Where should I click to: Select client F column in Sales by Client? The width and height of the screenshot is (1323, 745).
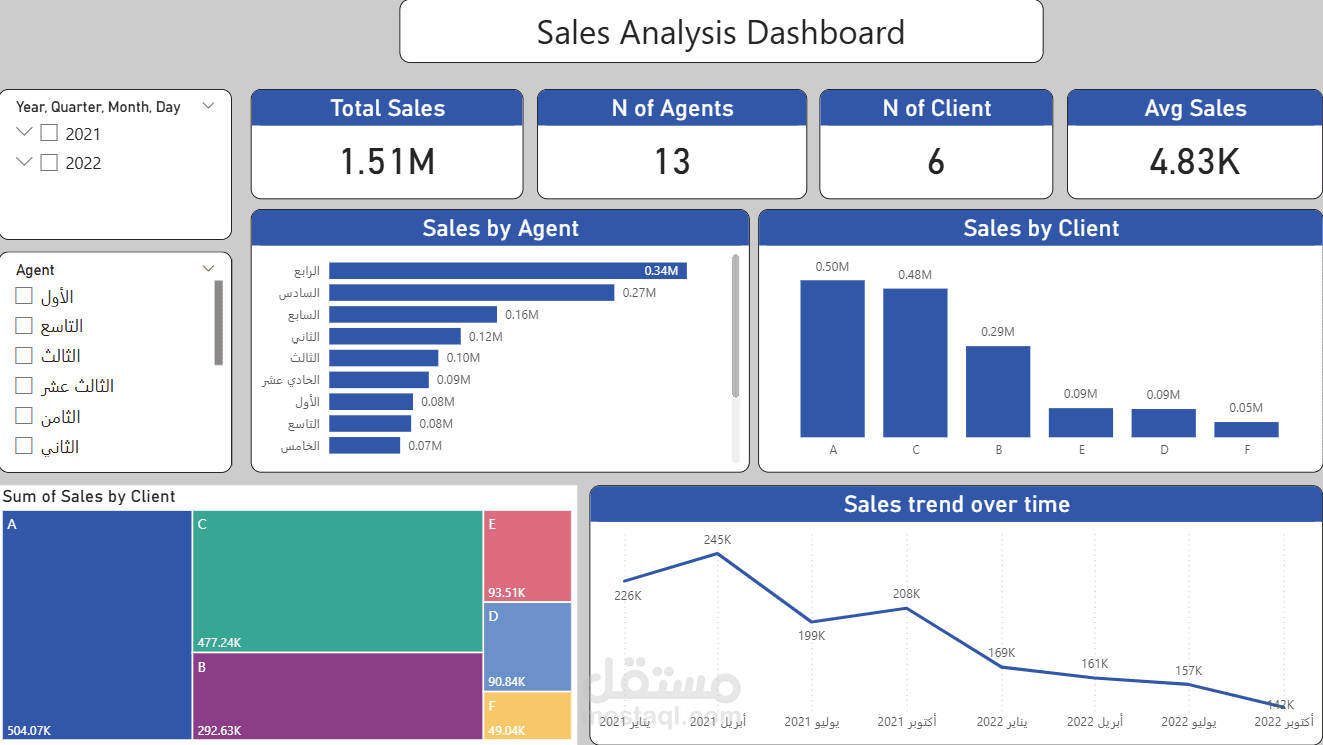click(1246, 430)
